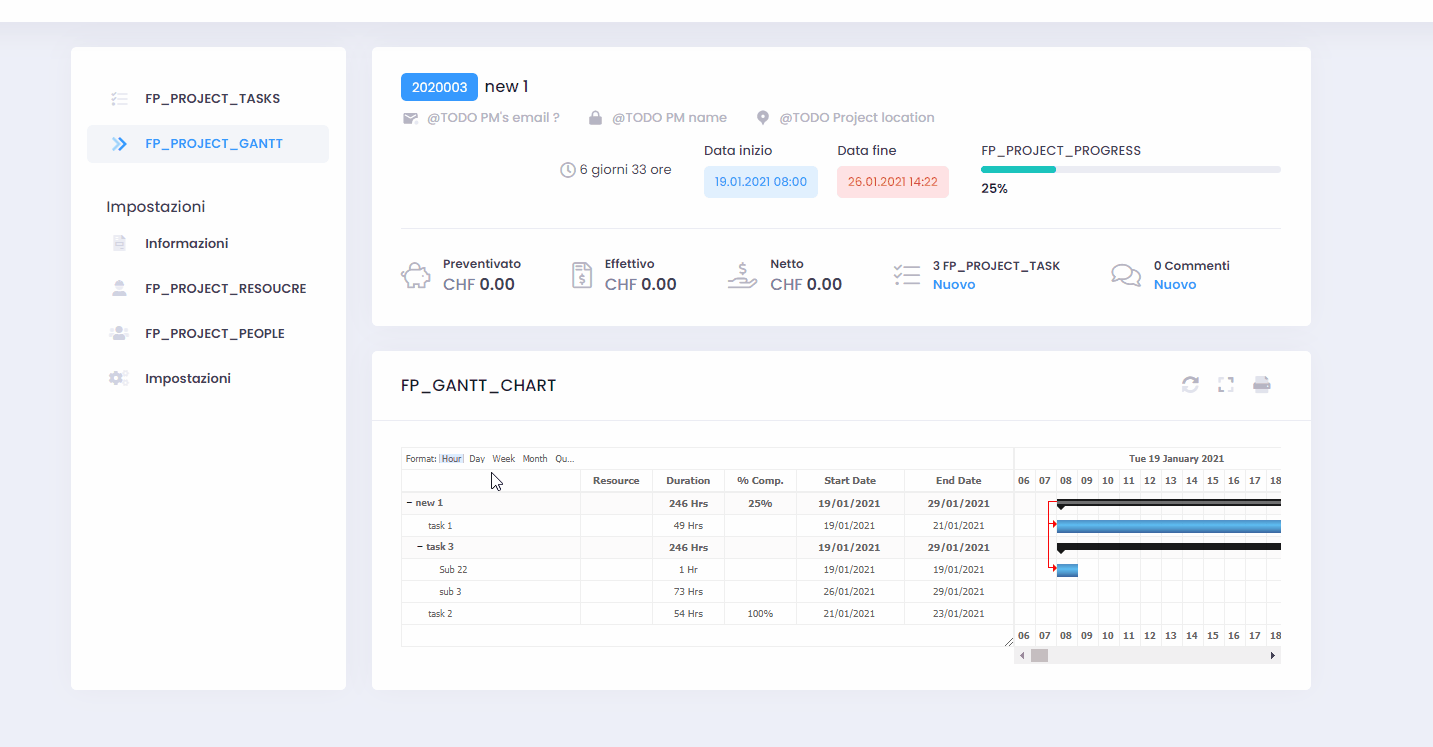Click the fullscreen expand icon on the Gantt chart
This screenshot has height=747, width=1433.
1225,384
